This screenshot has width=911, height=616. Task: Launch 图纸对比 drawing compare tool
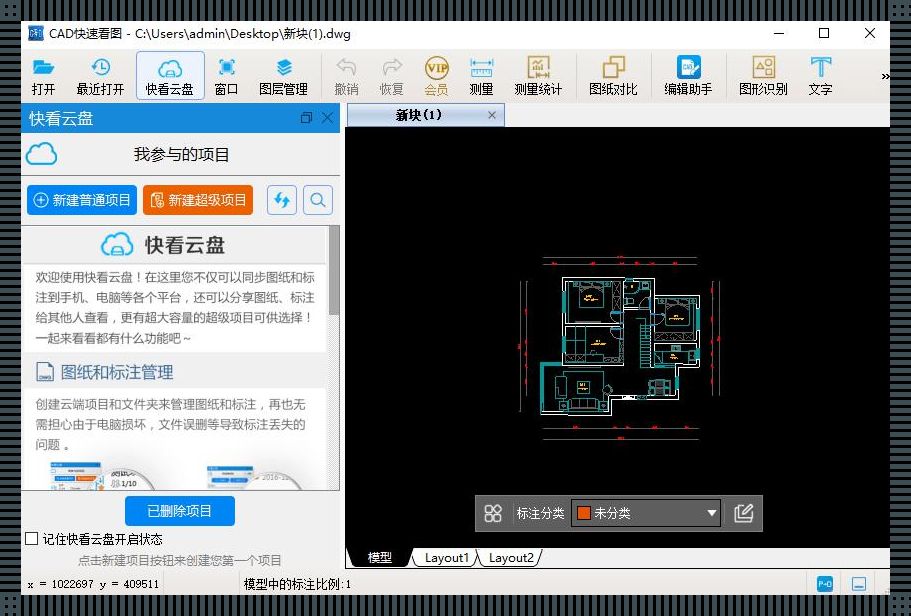(x=613, y=76)
